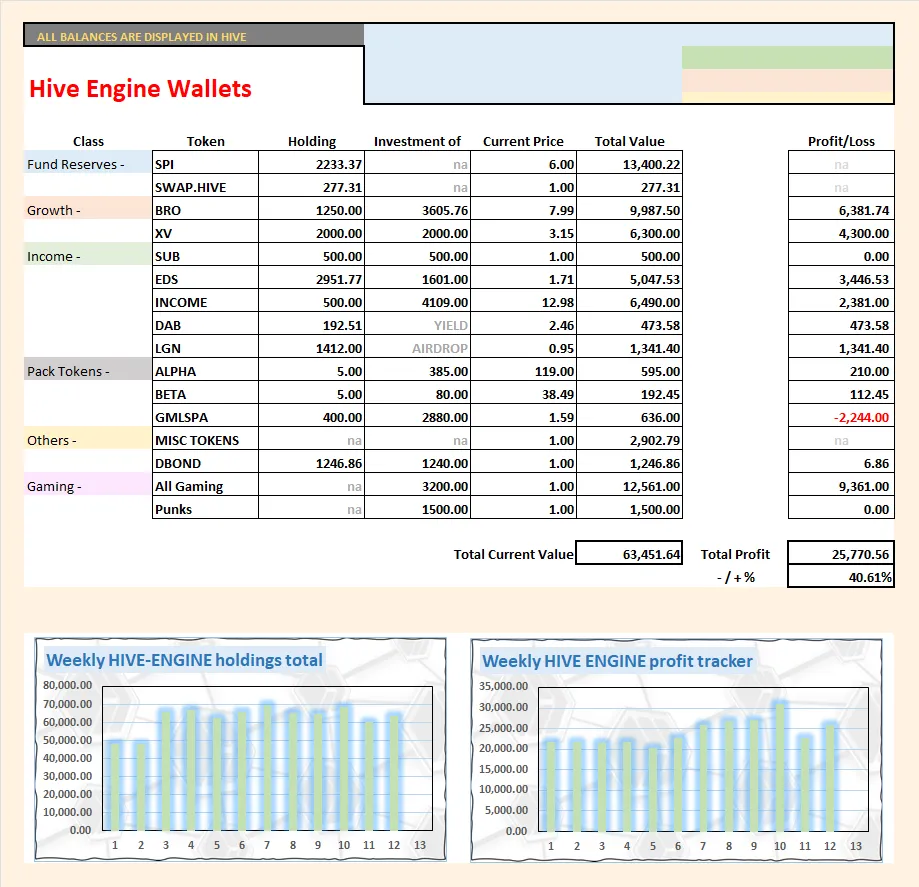Click the BETA token cell

205,394
